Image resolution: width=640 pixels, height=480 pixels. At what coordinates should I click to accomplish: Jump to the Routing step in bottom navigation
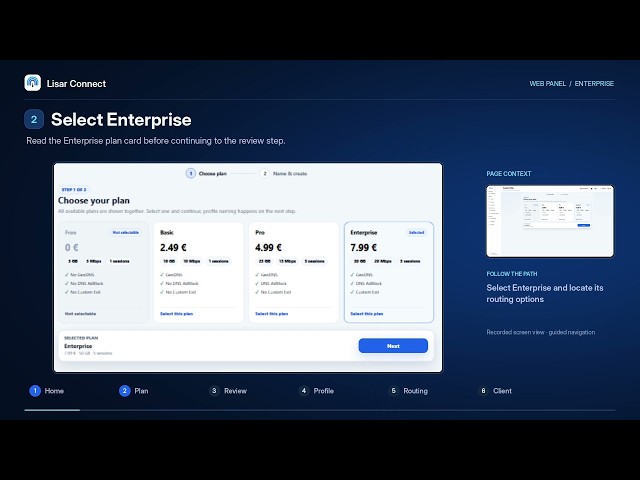click(408, 391)
